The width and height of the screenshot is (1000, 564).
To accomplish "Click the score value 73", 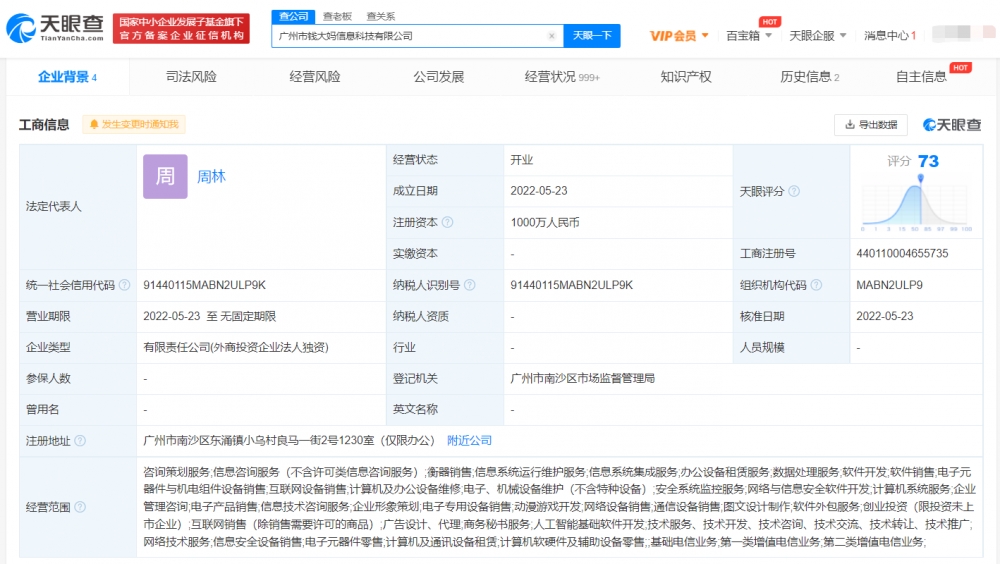I will click(x=929, y=161).
